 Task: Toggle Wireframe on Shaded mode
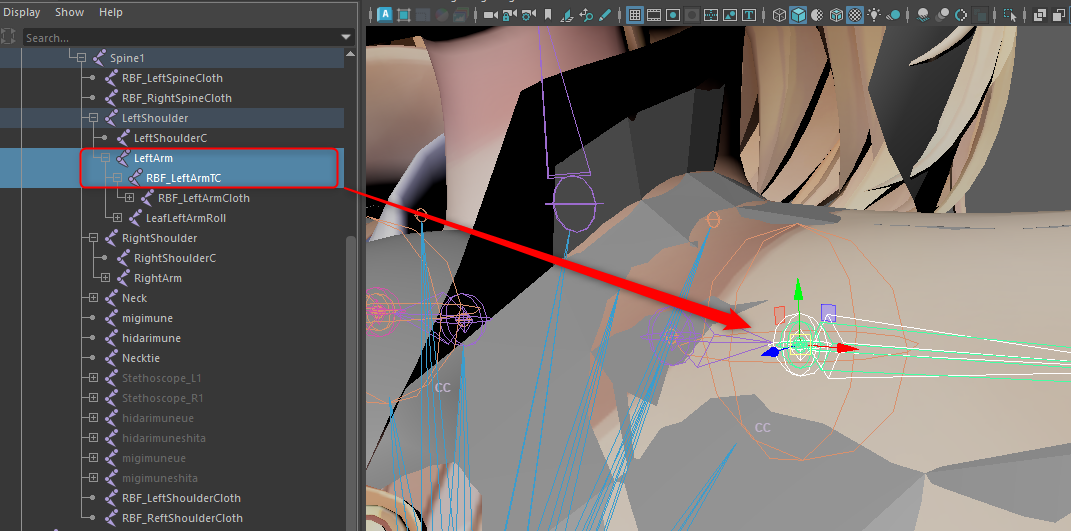point(837,14)
